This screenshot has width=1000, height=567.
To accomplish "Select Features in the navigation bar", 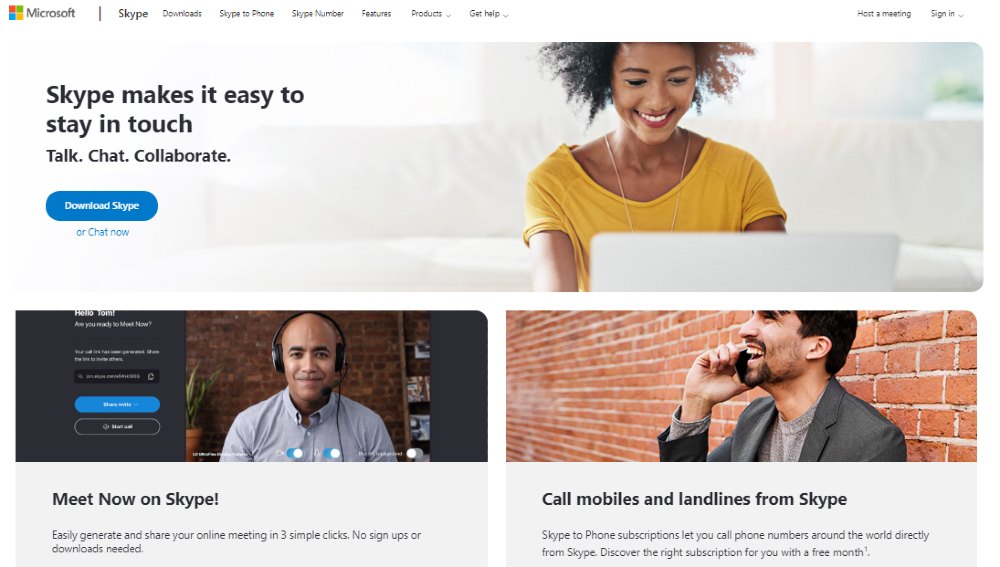I will (376, 13).
